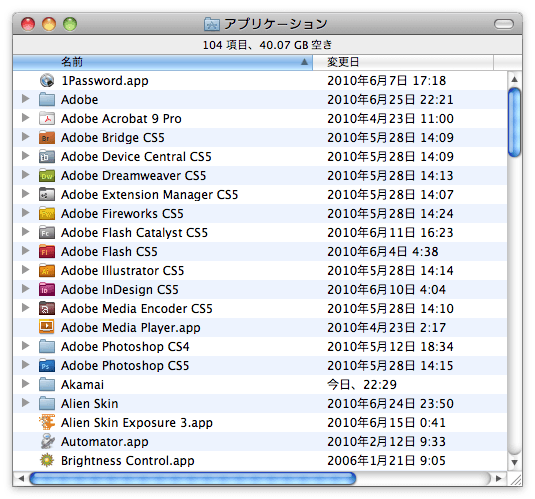Viewport: 535px width, 499px height.
Task: Expand the Adobe Media Encoder CS5 triangle
Action: pos(25,308)
